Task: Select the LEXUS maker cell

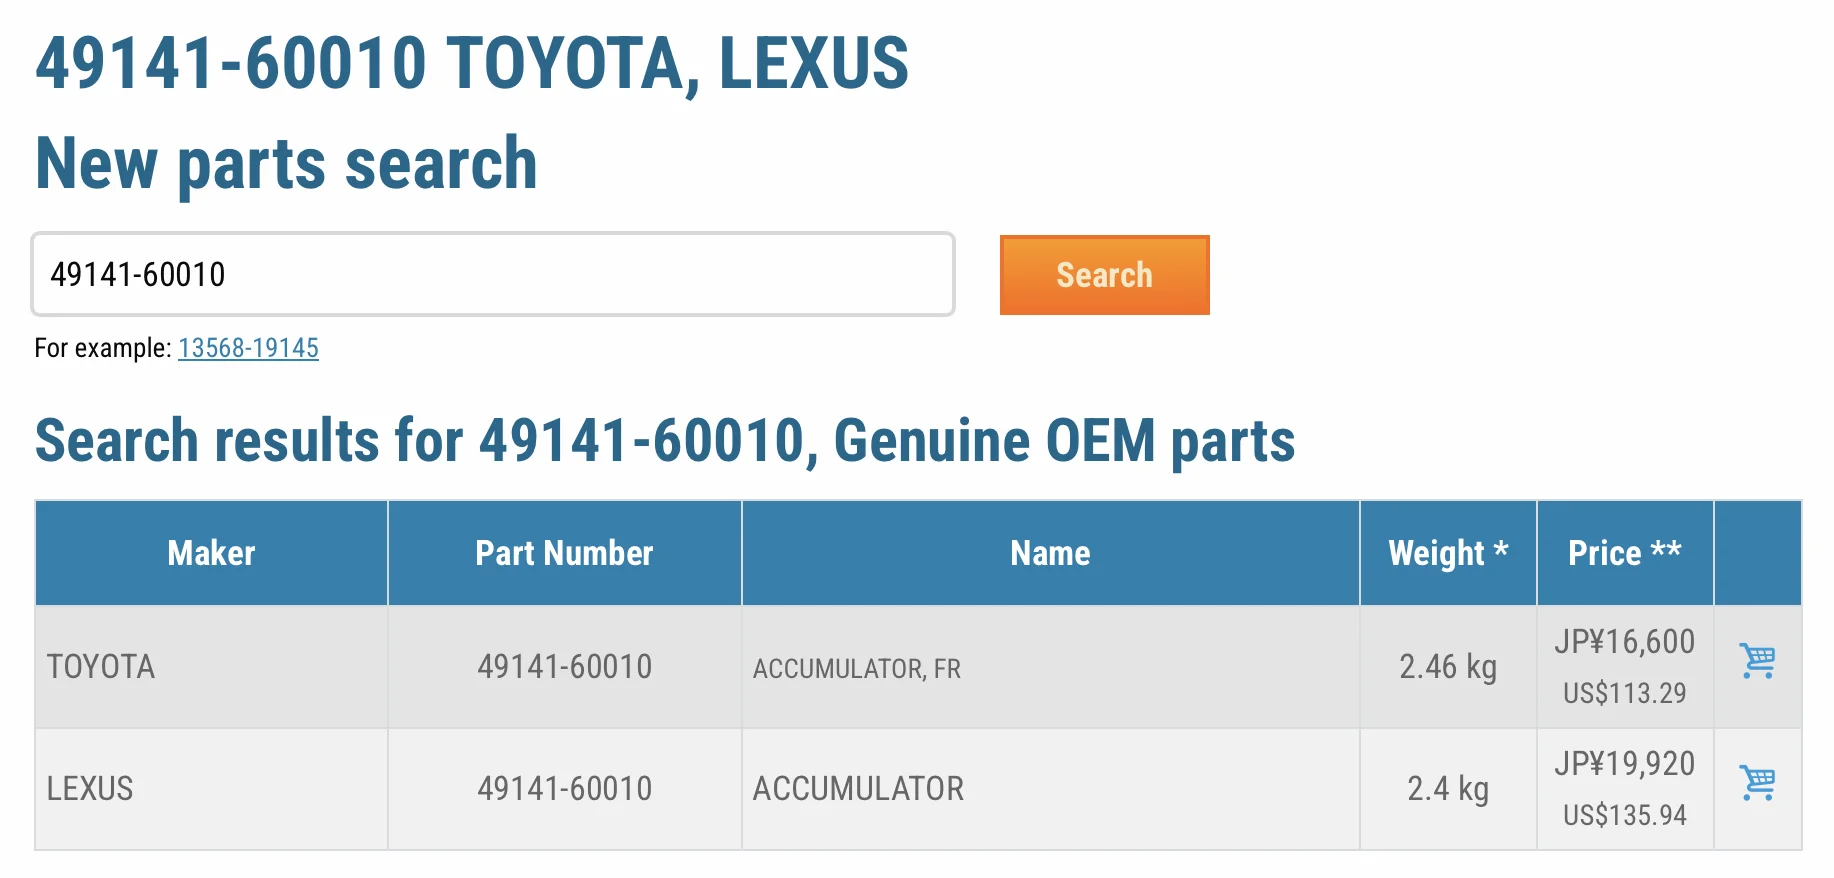Action: (x=90, y=789)
